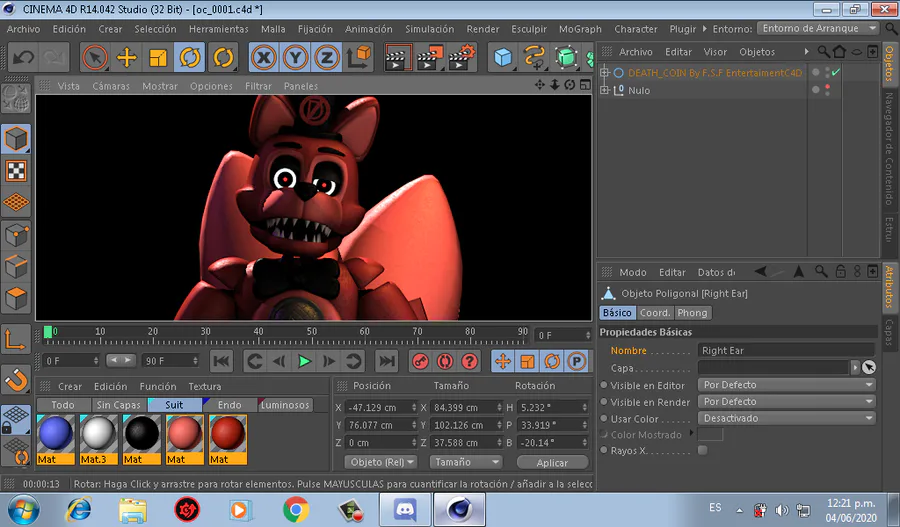This screenshot has width=900, height=527.
Task: Click the Nombre field containing Right Ear
Action: (x=785, y=351)
